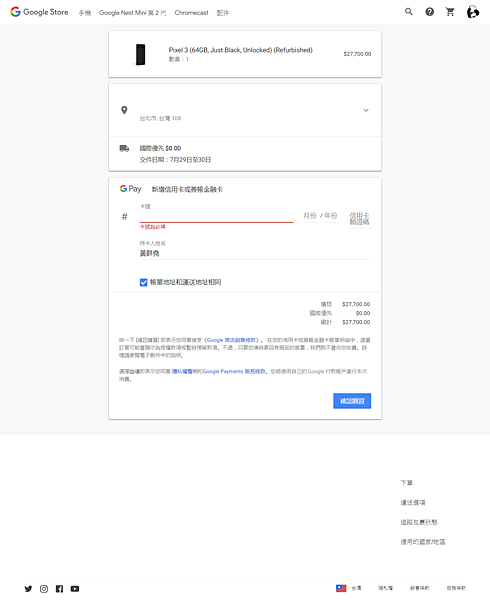490x600 pixels.
Task: Click the card security code field
Action: pos(360,218)
